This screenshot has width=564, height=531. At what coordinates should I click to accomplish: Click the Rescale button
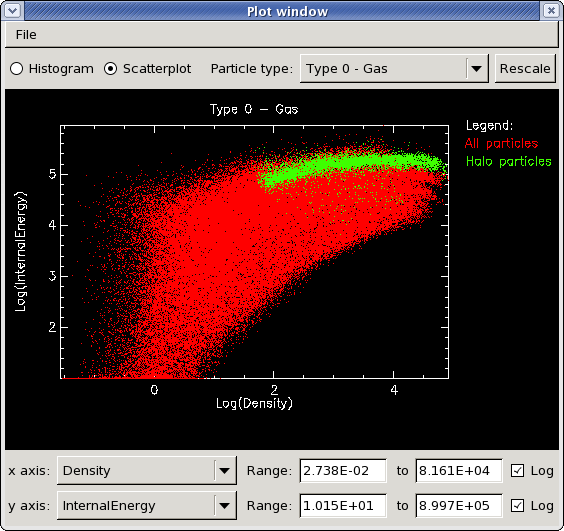(525, 68)
